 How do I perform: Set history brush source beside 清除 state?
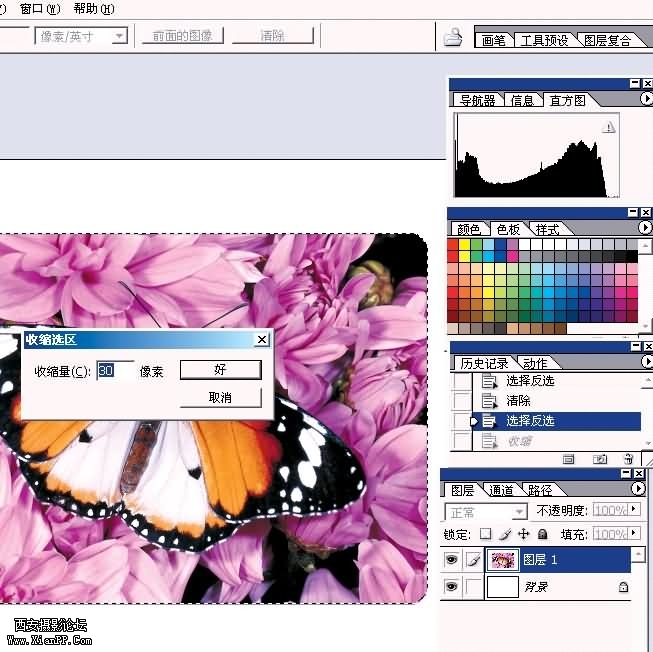coord(461,400)
